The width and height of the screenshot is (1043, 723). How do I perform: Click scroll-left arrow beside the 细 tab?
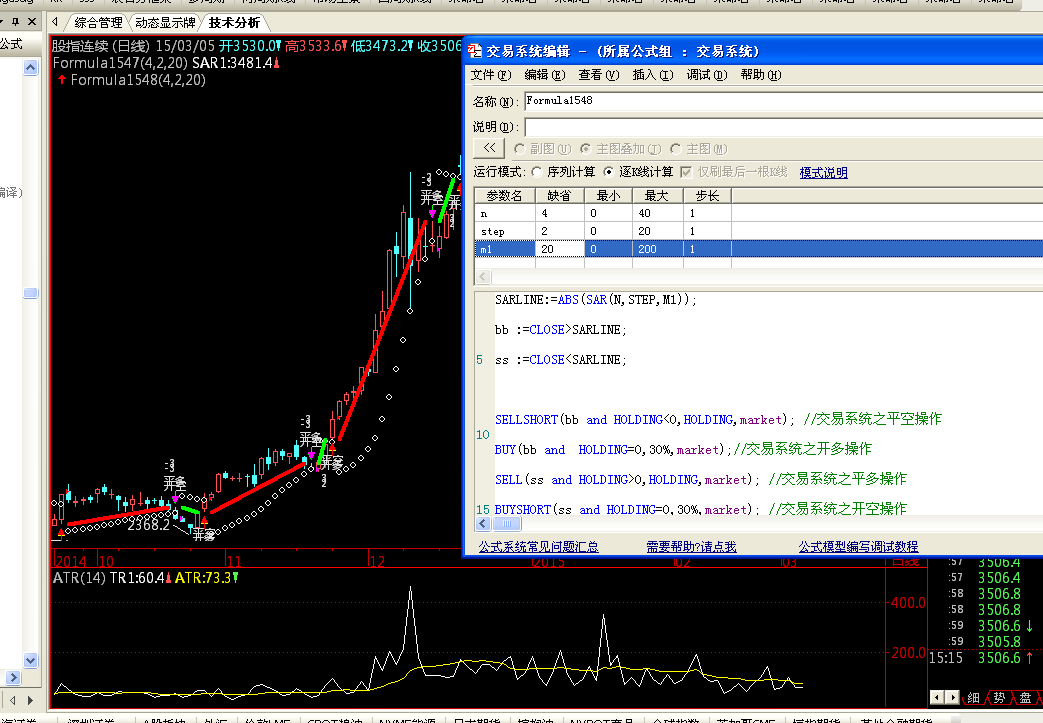tap(937, 697)
